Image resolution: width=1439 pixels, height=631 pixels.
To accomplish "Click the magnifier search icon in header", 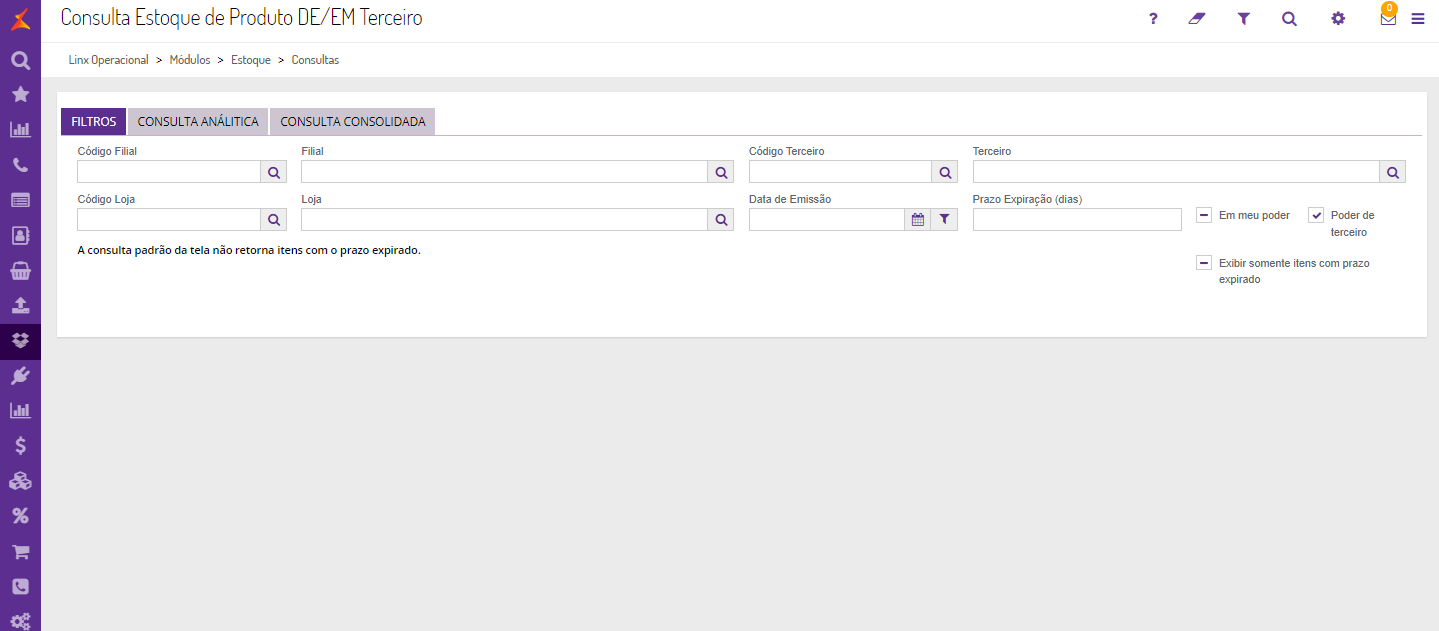I will pos(1289,18).
